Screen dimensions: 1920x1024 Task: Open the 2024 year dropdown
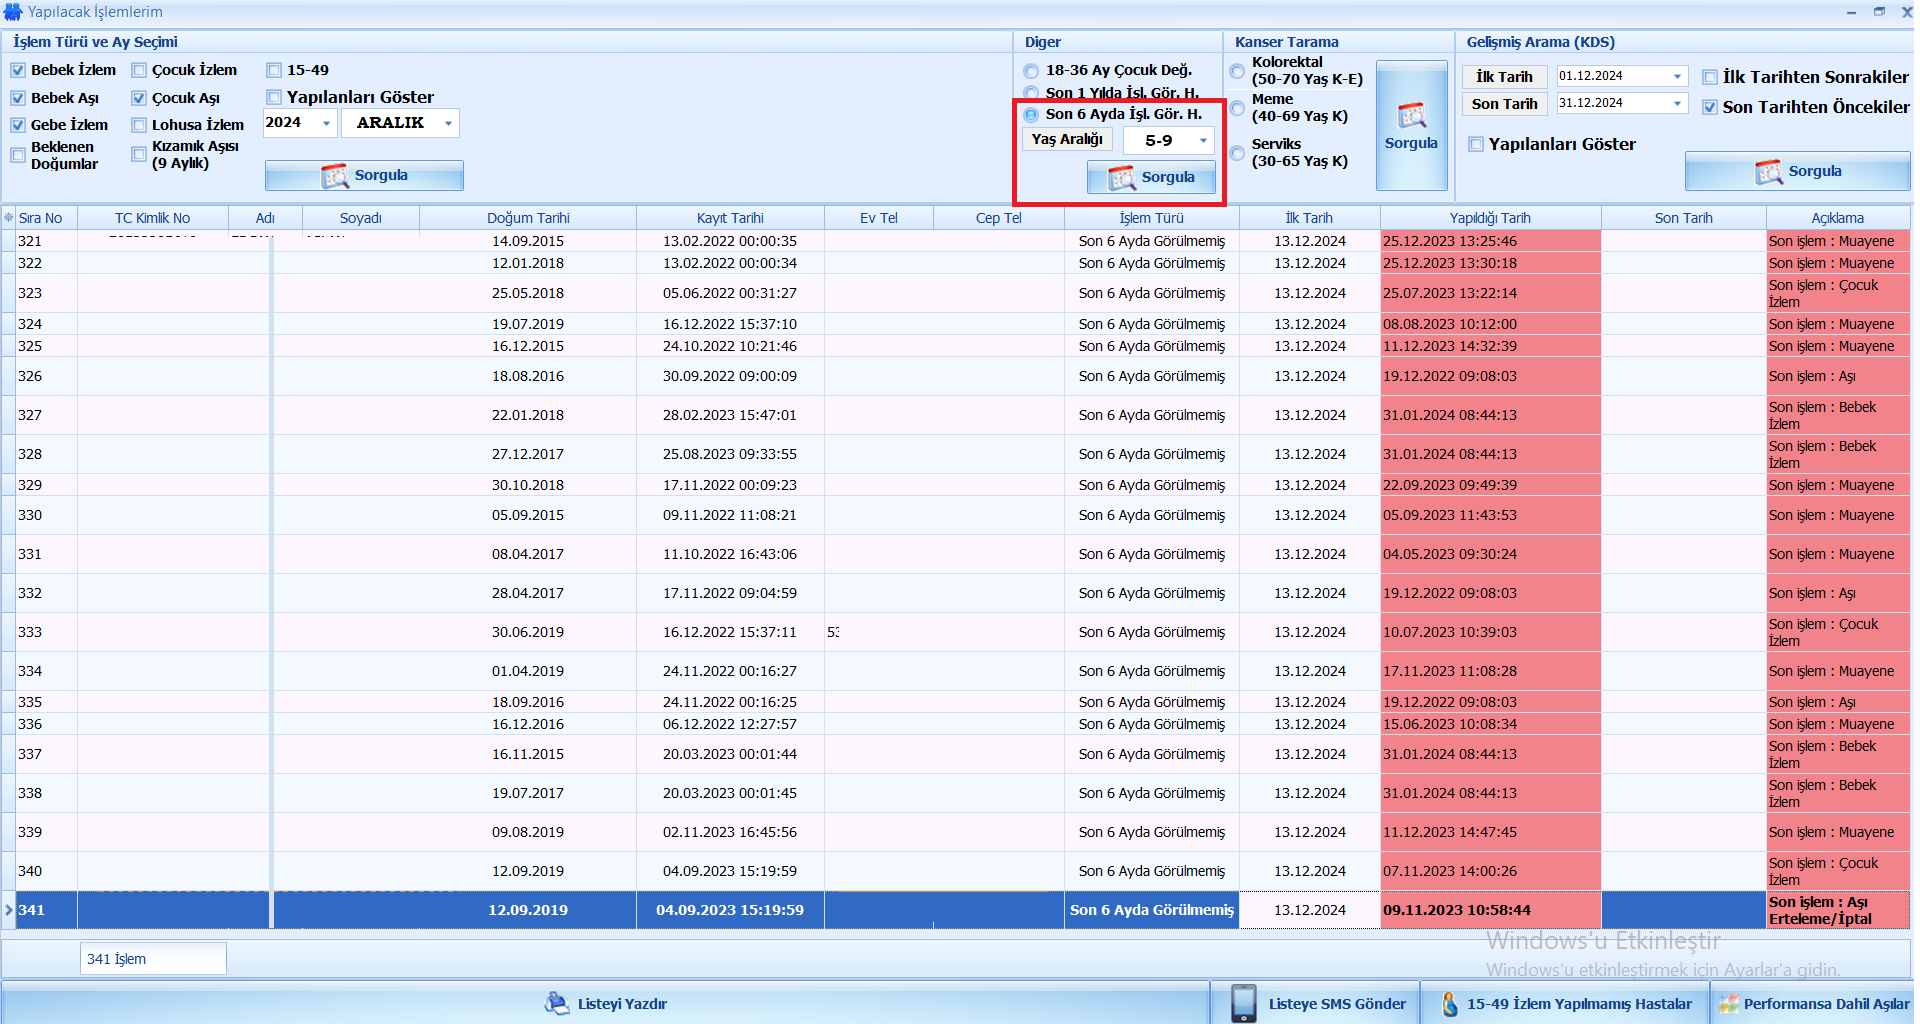pyautogui.click(x=326, y=123)
